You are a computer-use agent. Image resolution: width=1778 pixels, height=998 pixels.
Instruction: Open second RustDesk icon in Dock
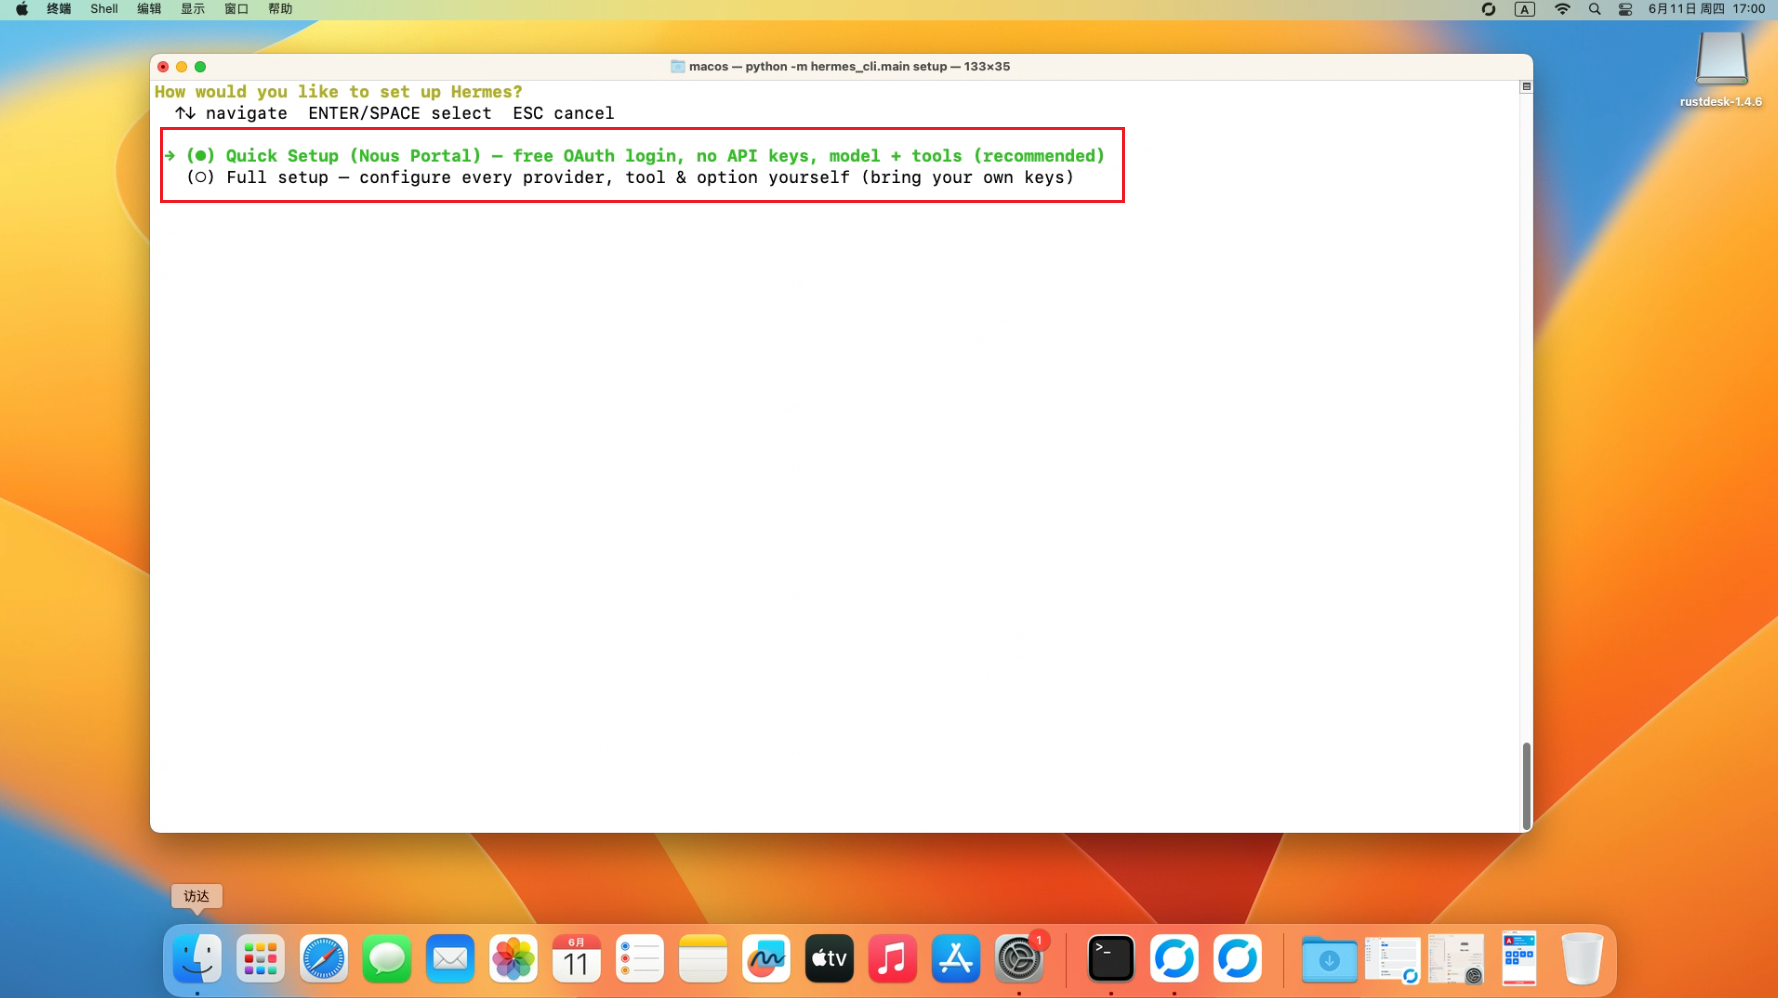tap(1237, 959)
